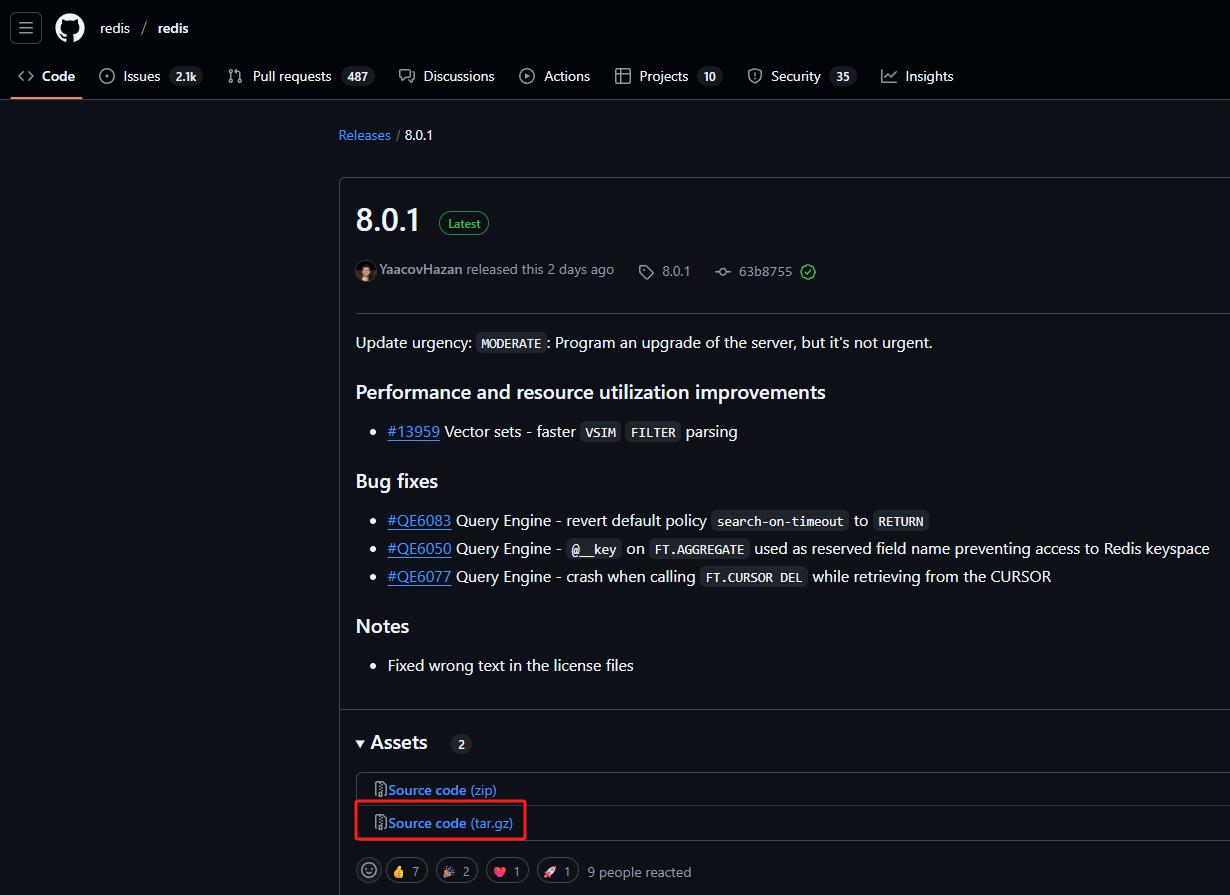Viewport: 1230px width, 895px height.
Task: Click 'Performance and resource utilization improvements' heading
Action: pyautogui.click(x=591, y=392)
